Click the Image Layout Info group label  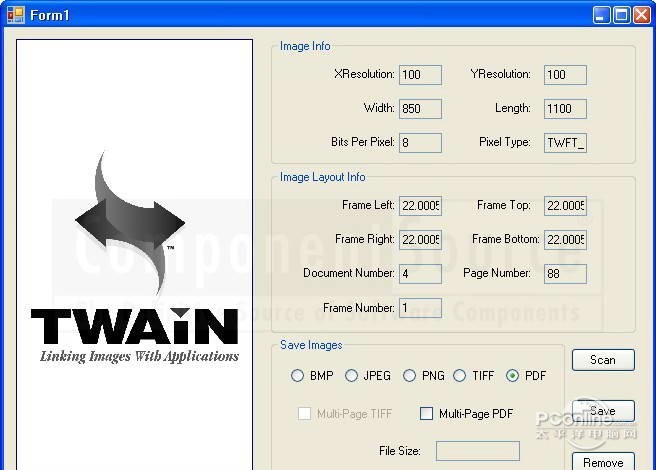coord(323,177)
